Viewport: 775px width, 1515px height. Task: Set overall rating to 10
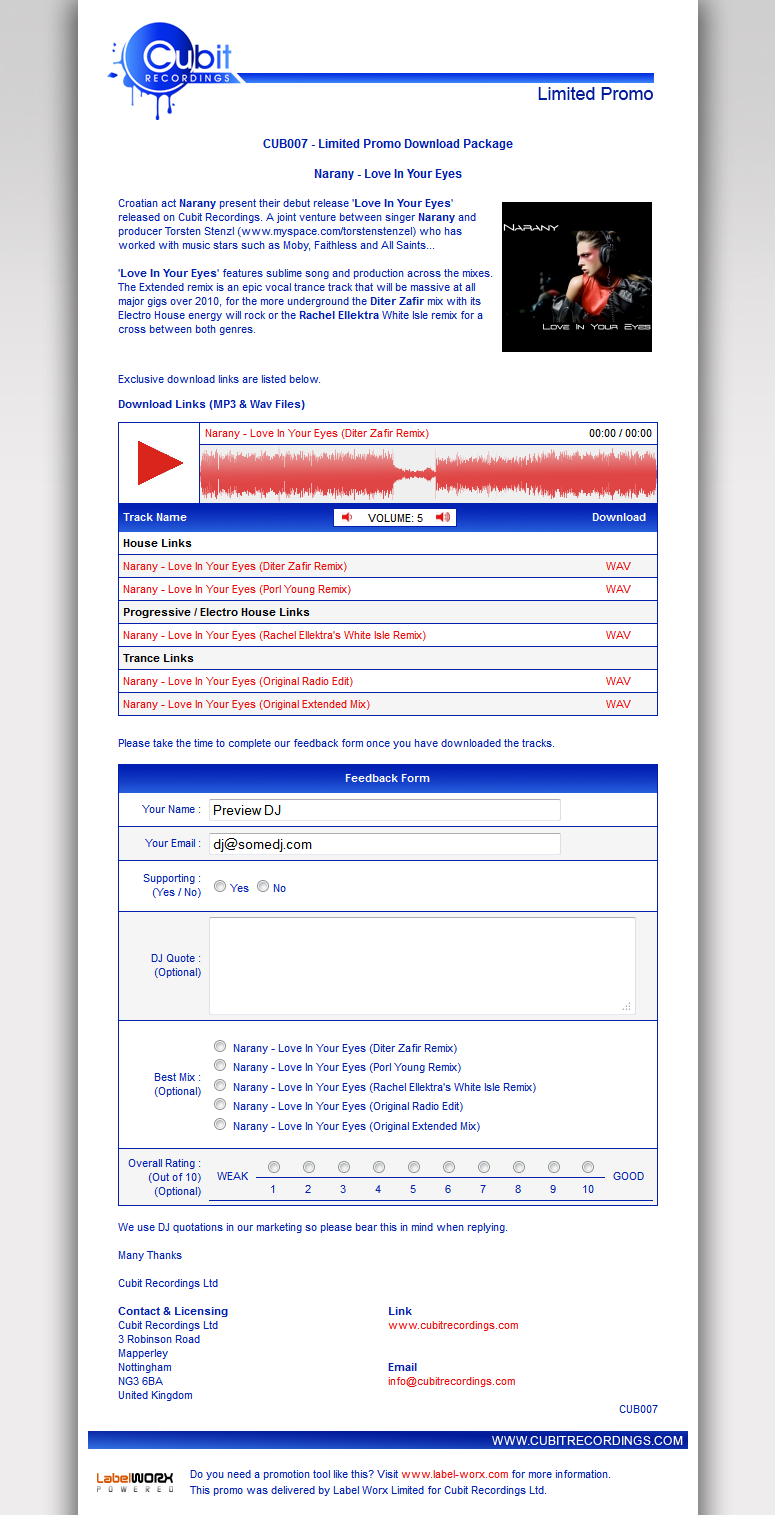coord(588,1167)
